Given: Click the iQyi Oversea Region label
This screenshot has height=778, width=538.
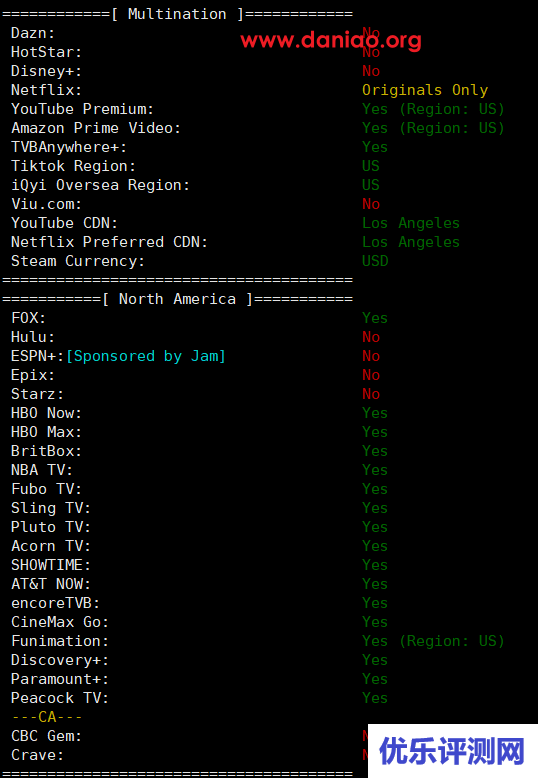Looking at the screenshot, I should pos(100,185).
